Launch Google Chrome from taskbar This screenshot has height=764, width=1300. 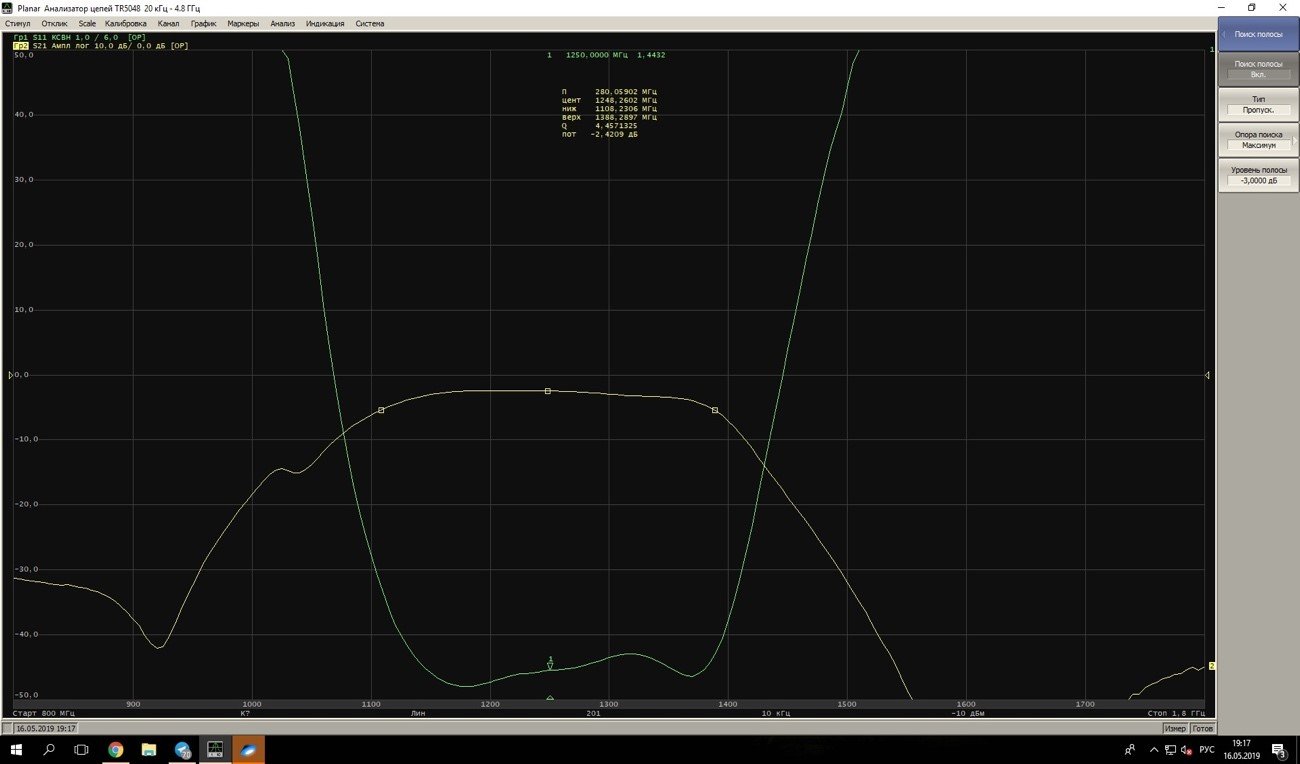point(116,749)
